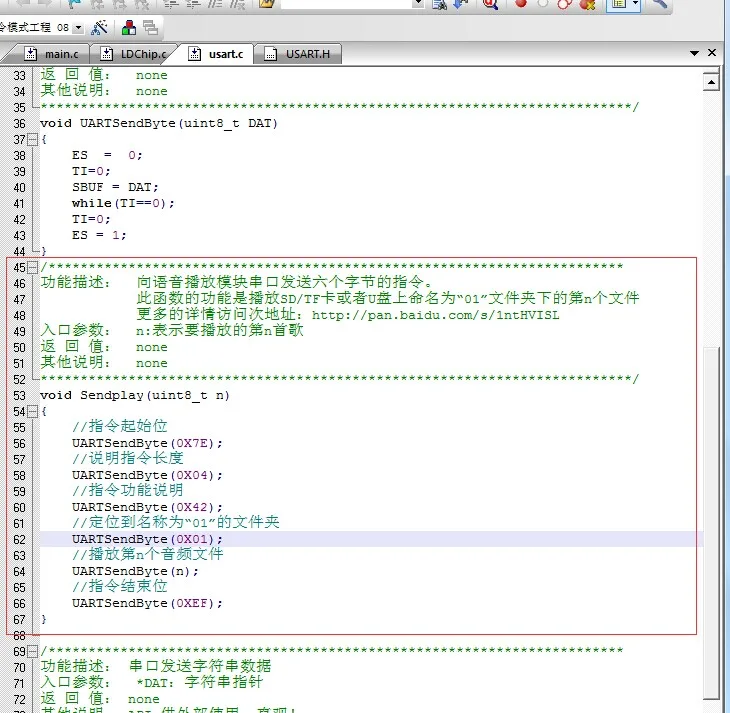Click the file icon on main.c tab
730x713 pixels.
point(30,54)
